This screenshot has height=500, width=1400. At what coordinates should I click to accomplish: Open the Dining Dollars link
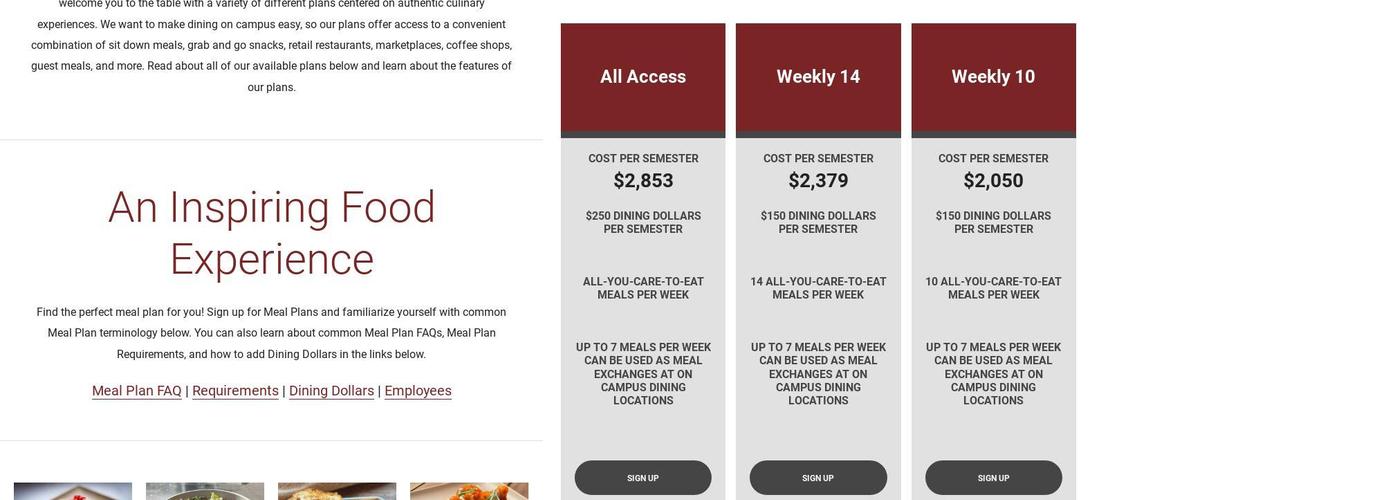331,391
